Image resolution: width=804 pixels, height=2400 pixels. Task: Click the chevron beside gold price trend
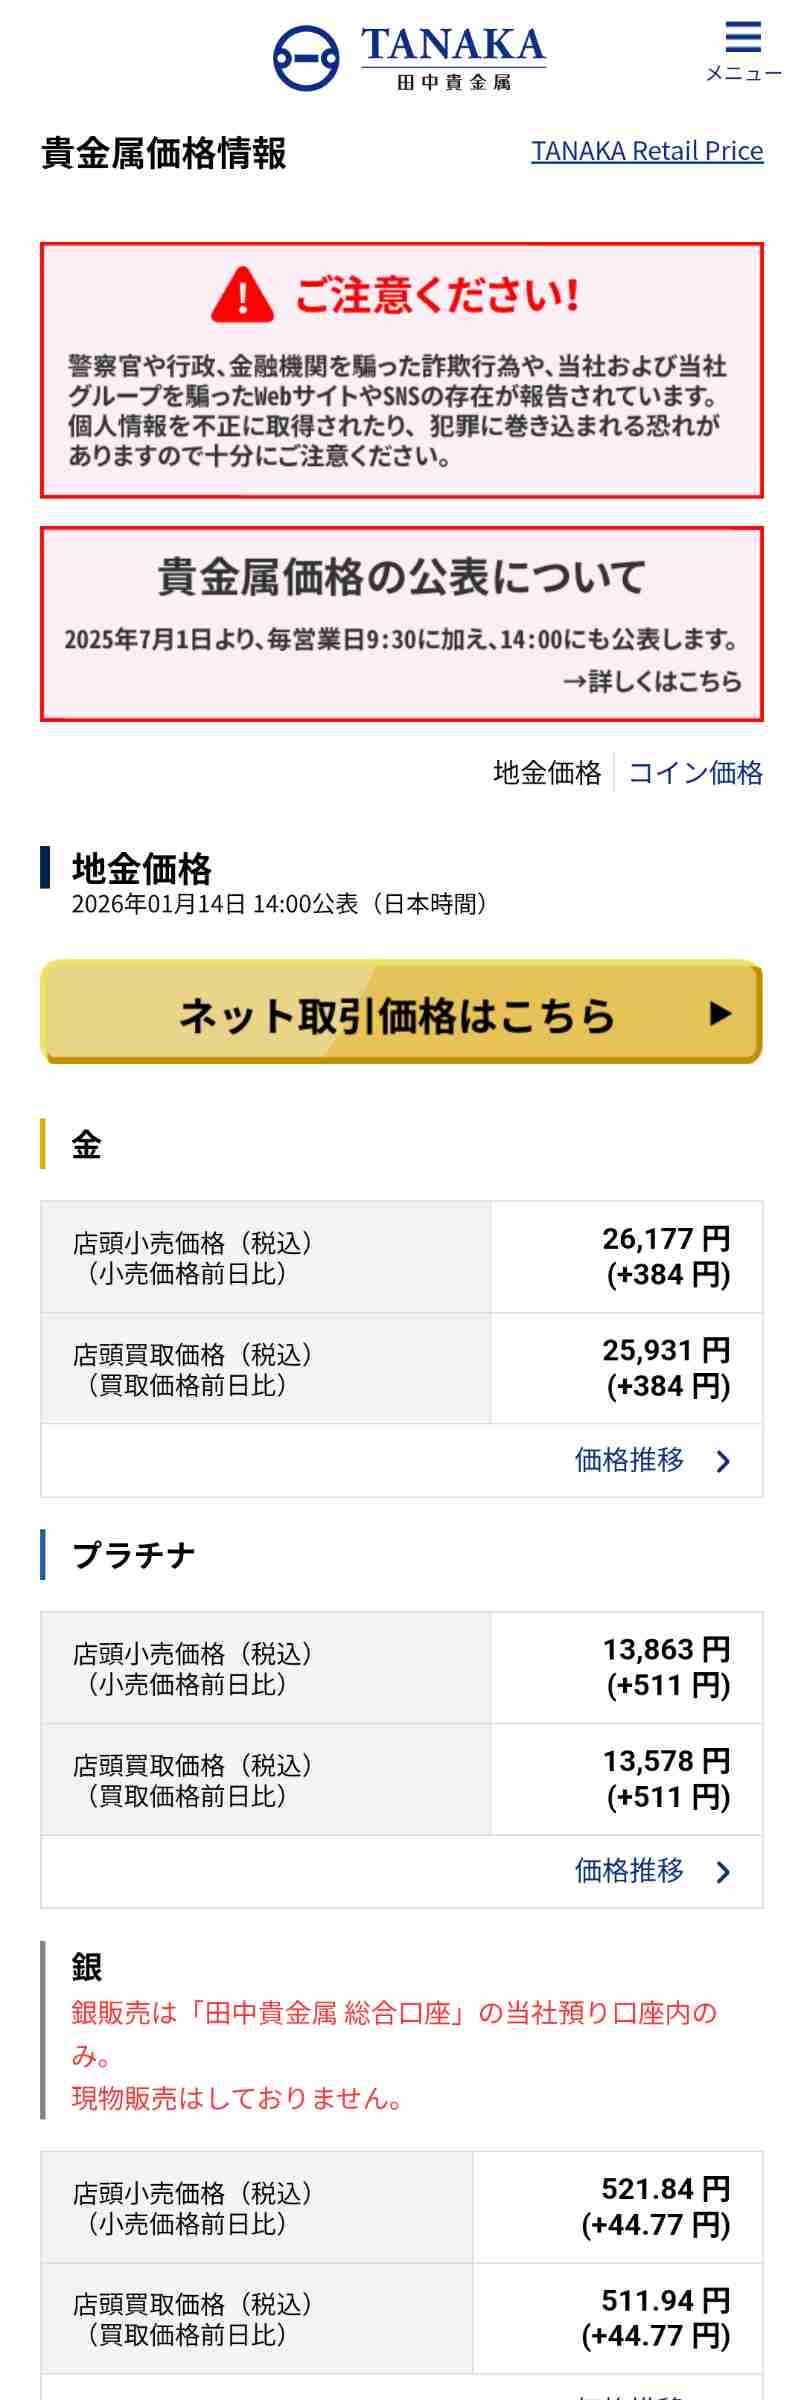pos(724,1462)
